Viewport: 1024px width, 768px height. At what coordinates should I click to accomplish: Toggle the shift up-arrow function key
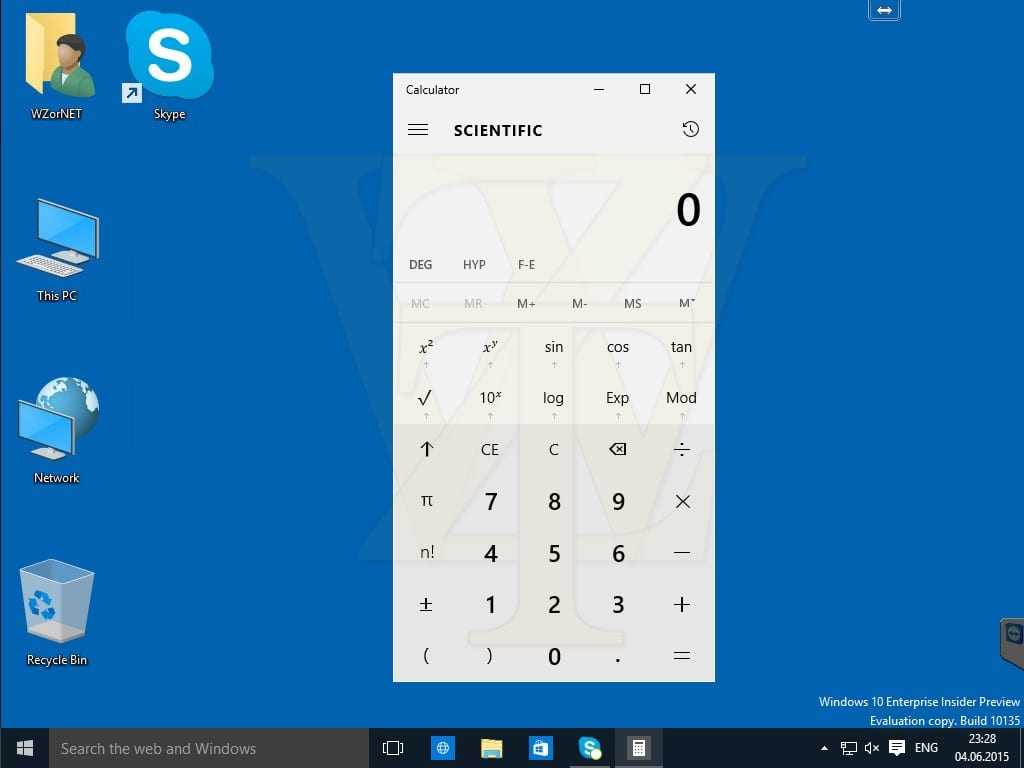coord(426,450)
